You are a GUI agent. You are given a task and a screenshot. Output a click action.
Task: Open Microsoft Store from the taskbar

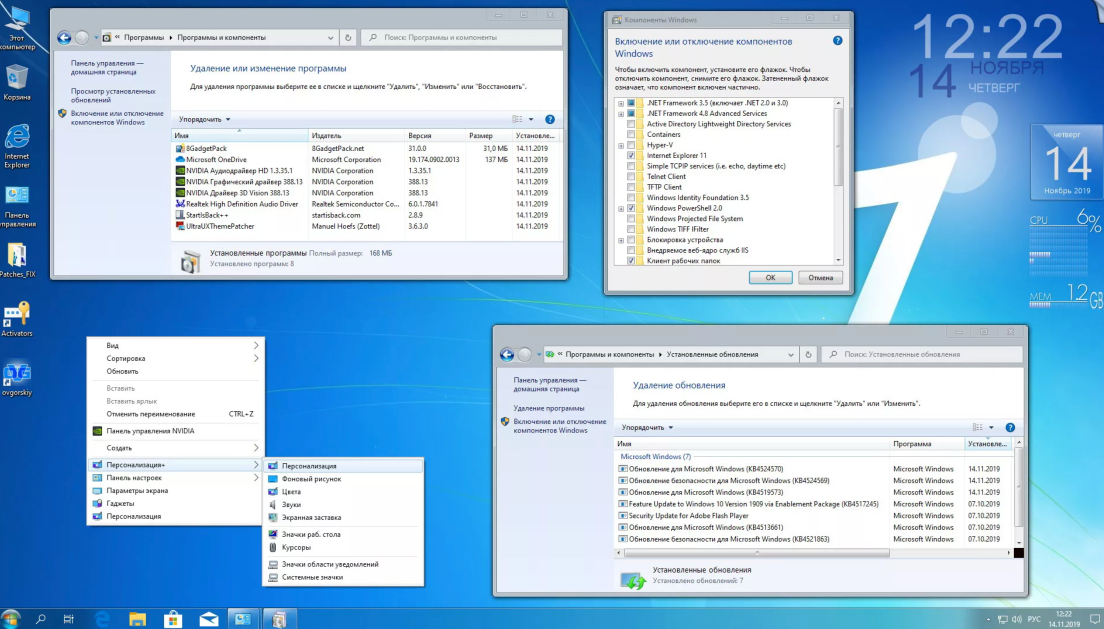point(172,619)
